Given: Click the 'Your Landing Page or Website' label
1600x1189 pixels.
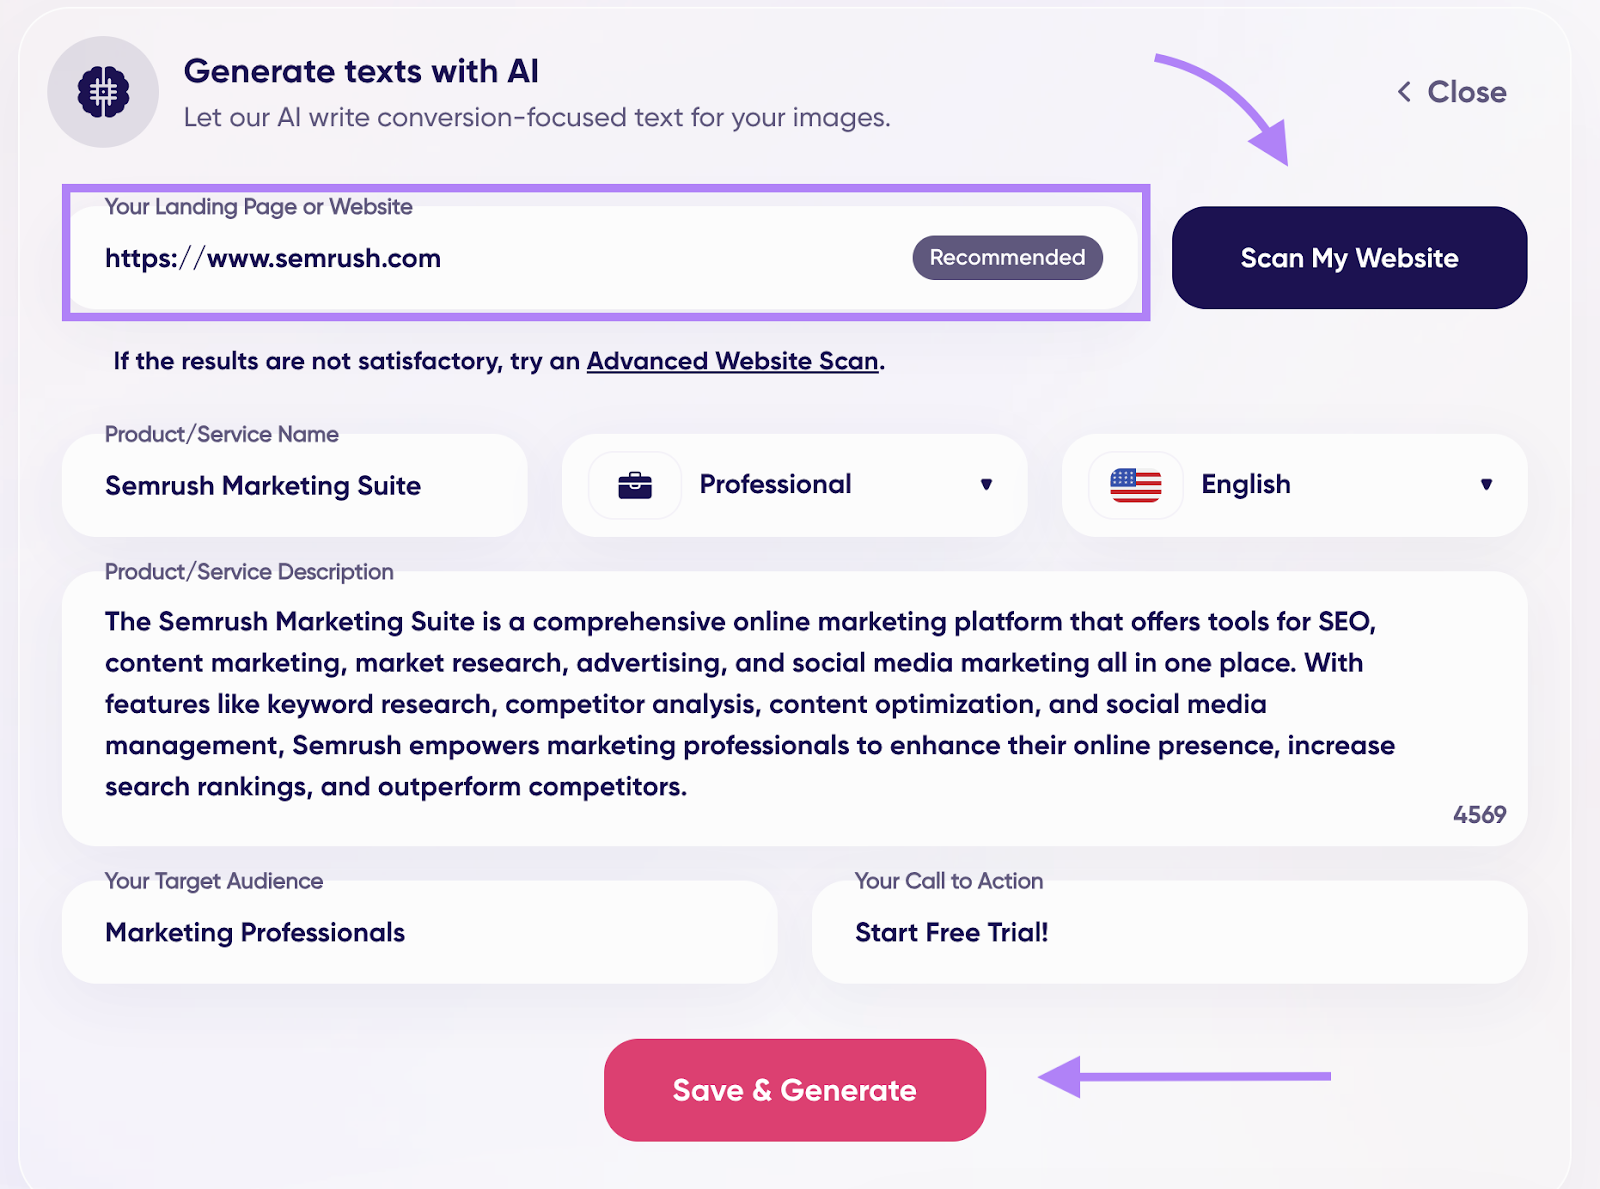Looking at the screenshot, I should click(x=259, y=207).
